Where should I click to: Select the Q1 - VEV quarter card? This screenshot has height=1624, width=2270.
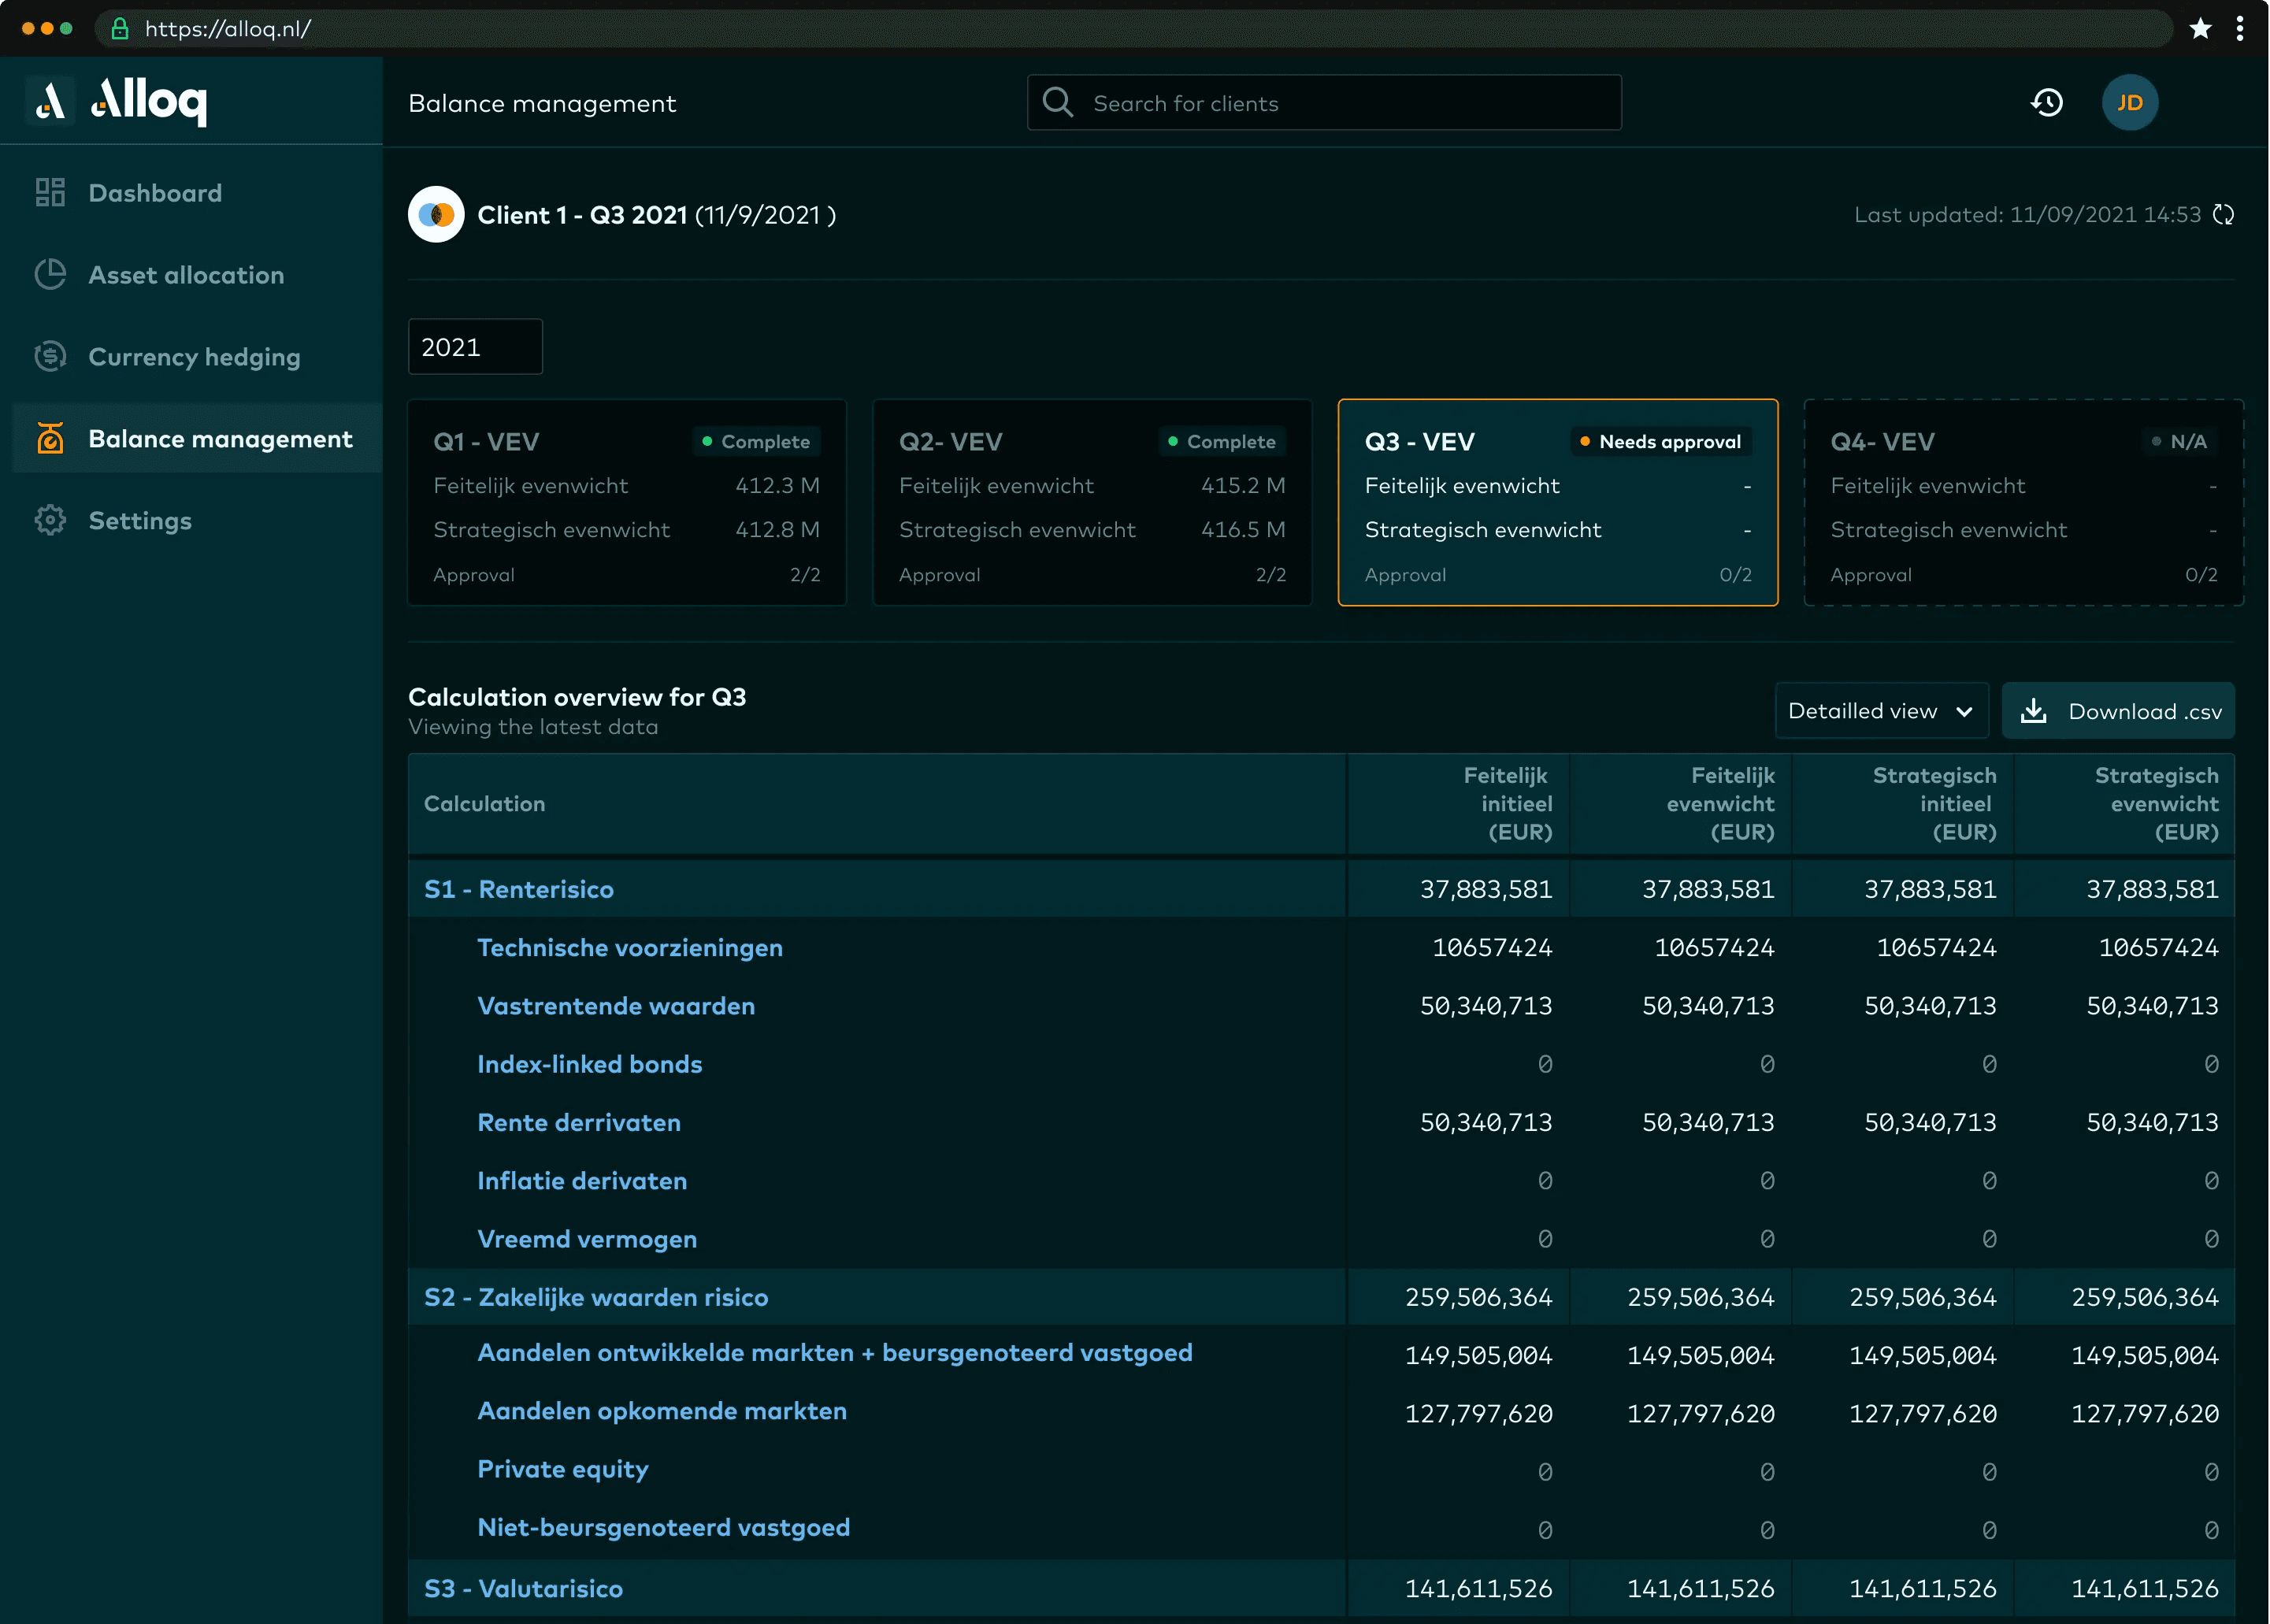[x=627, y=503]
